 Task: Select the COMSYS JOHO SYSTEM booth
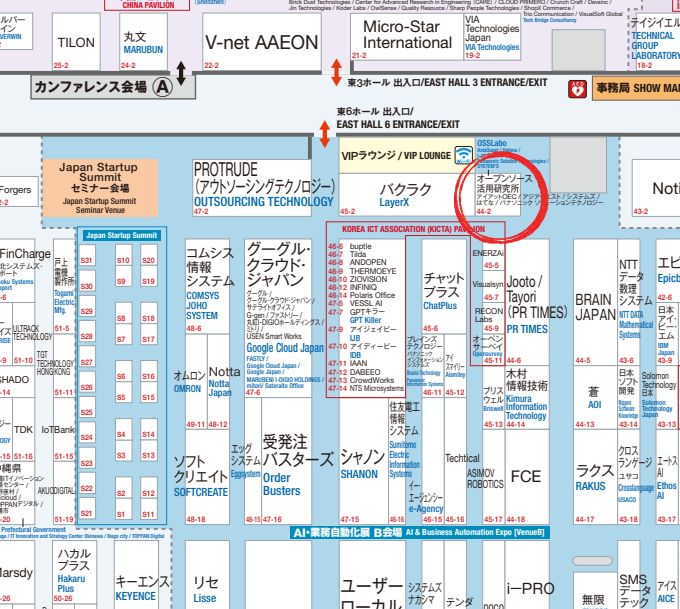click(x=207, y=286)
